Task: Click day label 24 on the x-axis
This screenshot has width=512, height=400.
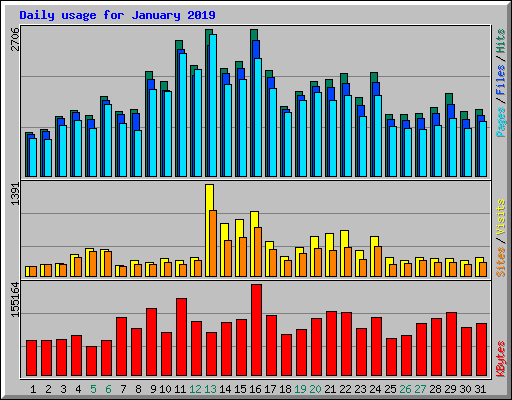Action: click(x=375, y=389)
